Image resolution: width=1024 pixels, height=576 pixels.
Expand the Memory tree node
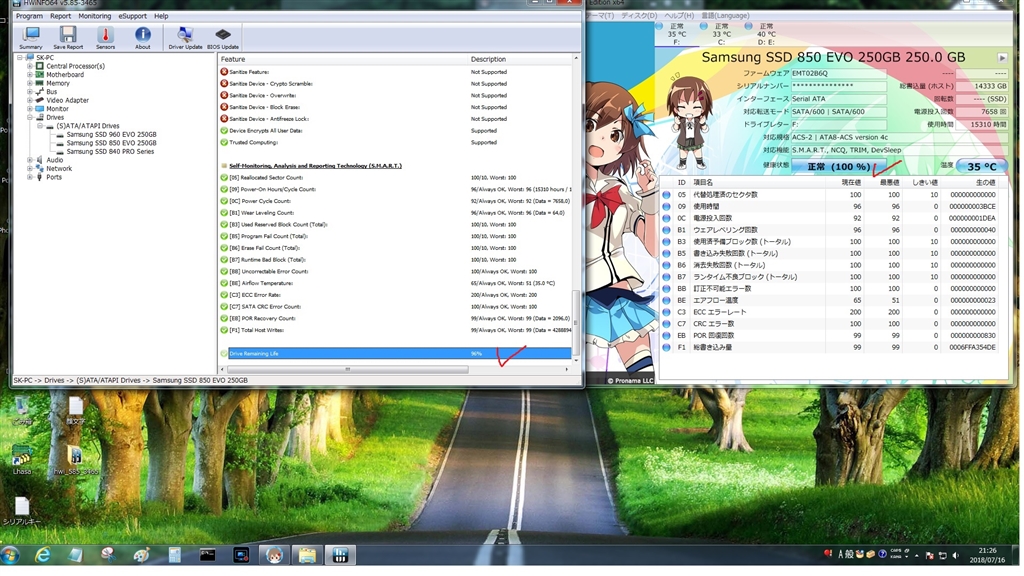pyautogui.click(x=29, y=83)
